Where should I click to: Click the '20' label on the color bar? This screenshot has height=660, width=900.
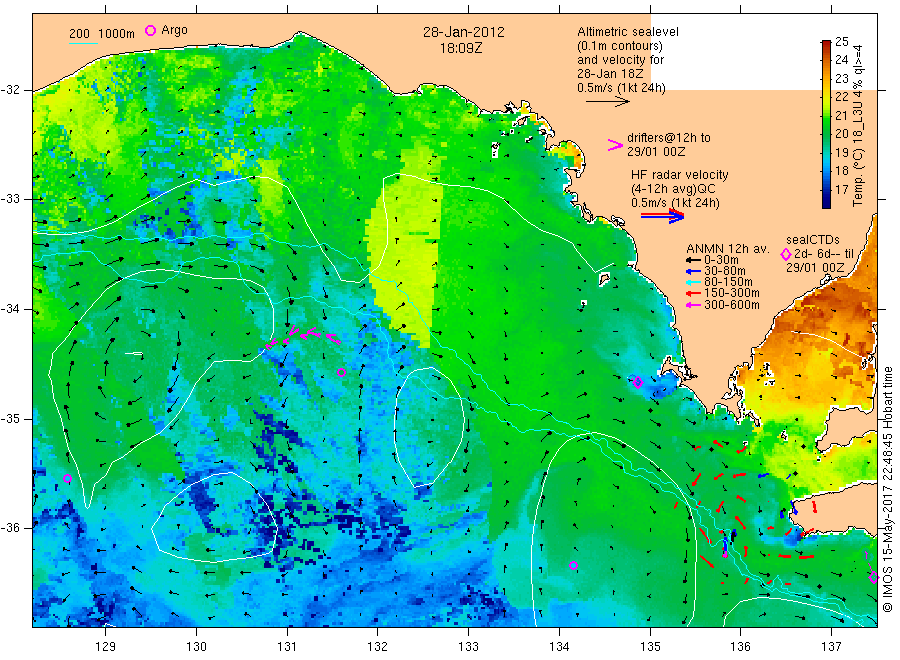(x=841, y=134)
